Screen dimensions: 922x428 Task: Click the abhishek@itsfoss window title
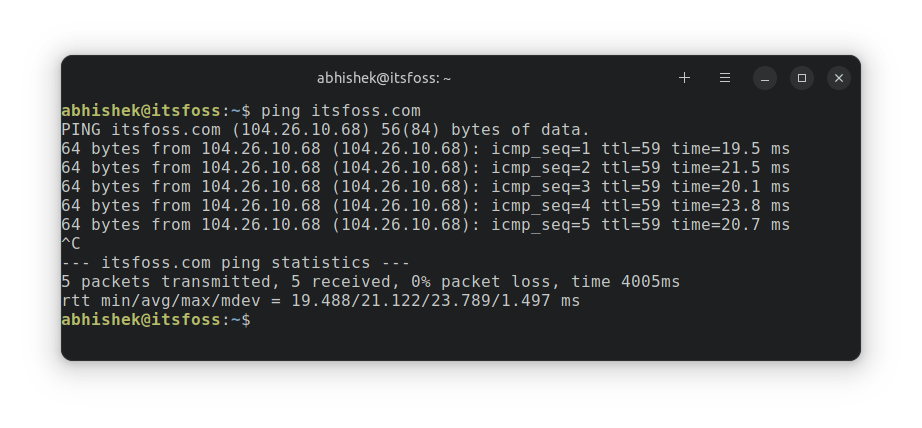(x=384, y=78)
